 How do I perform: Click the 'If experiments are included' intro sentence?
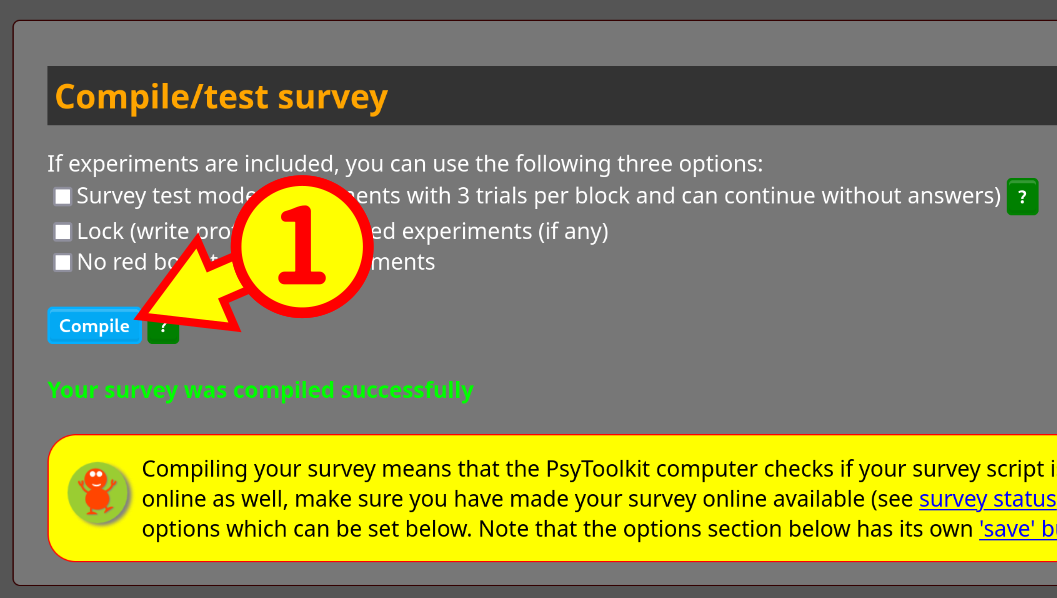click(404, 164)
